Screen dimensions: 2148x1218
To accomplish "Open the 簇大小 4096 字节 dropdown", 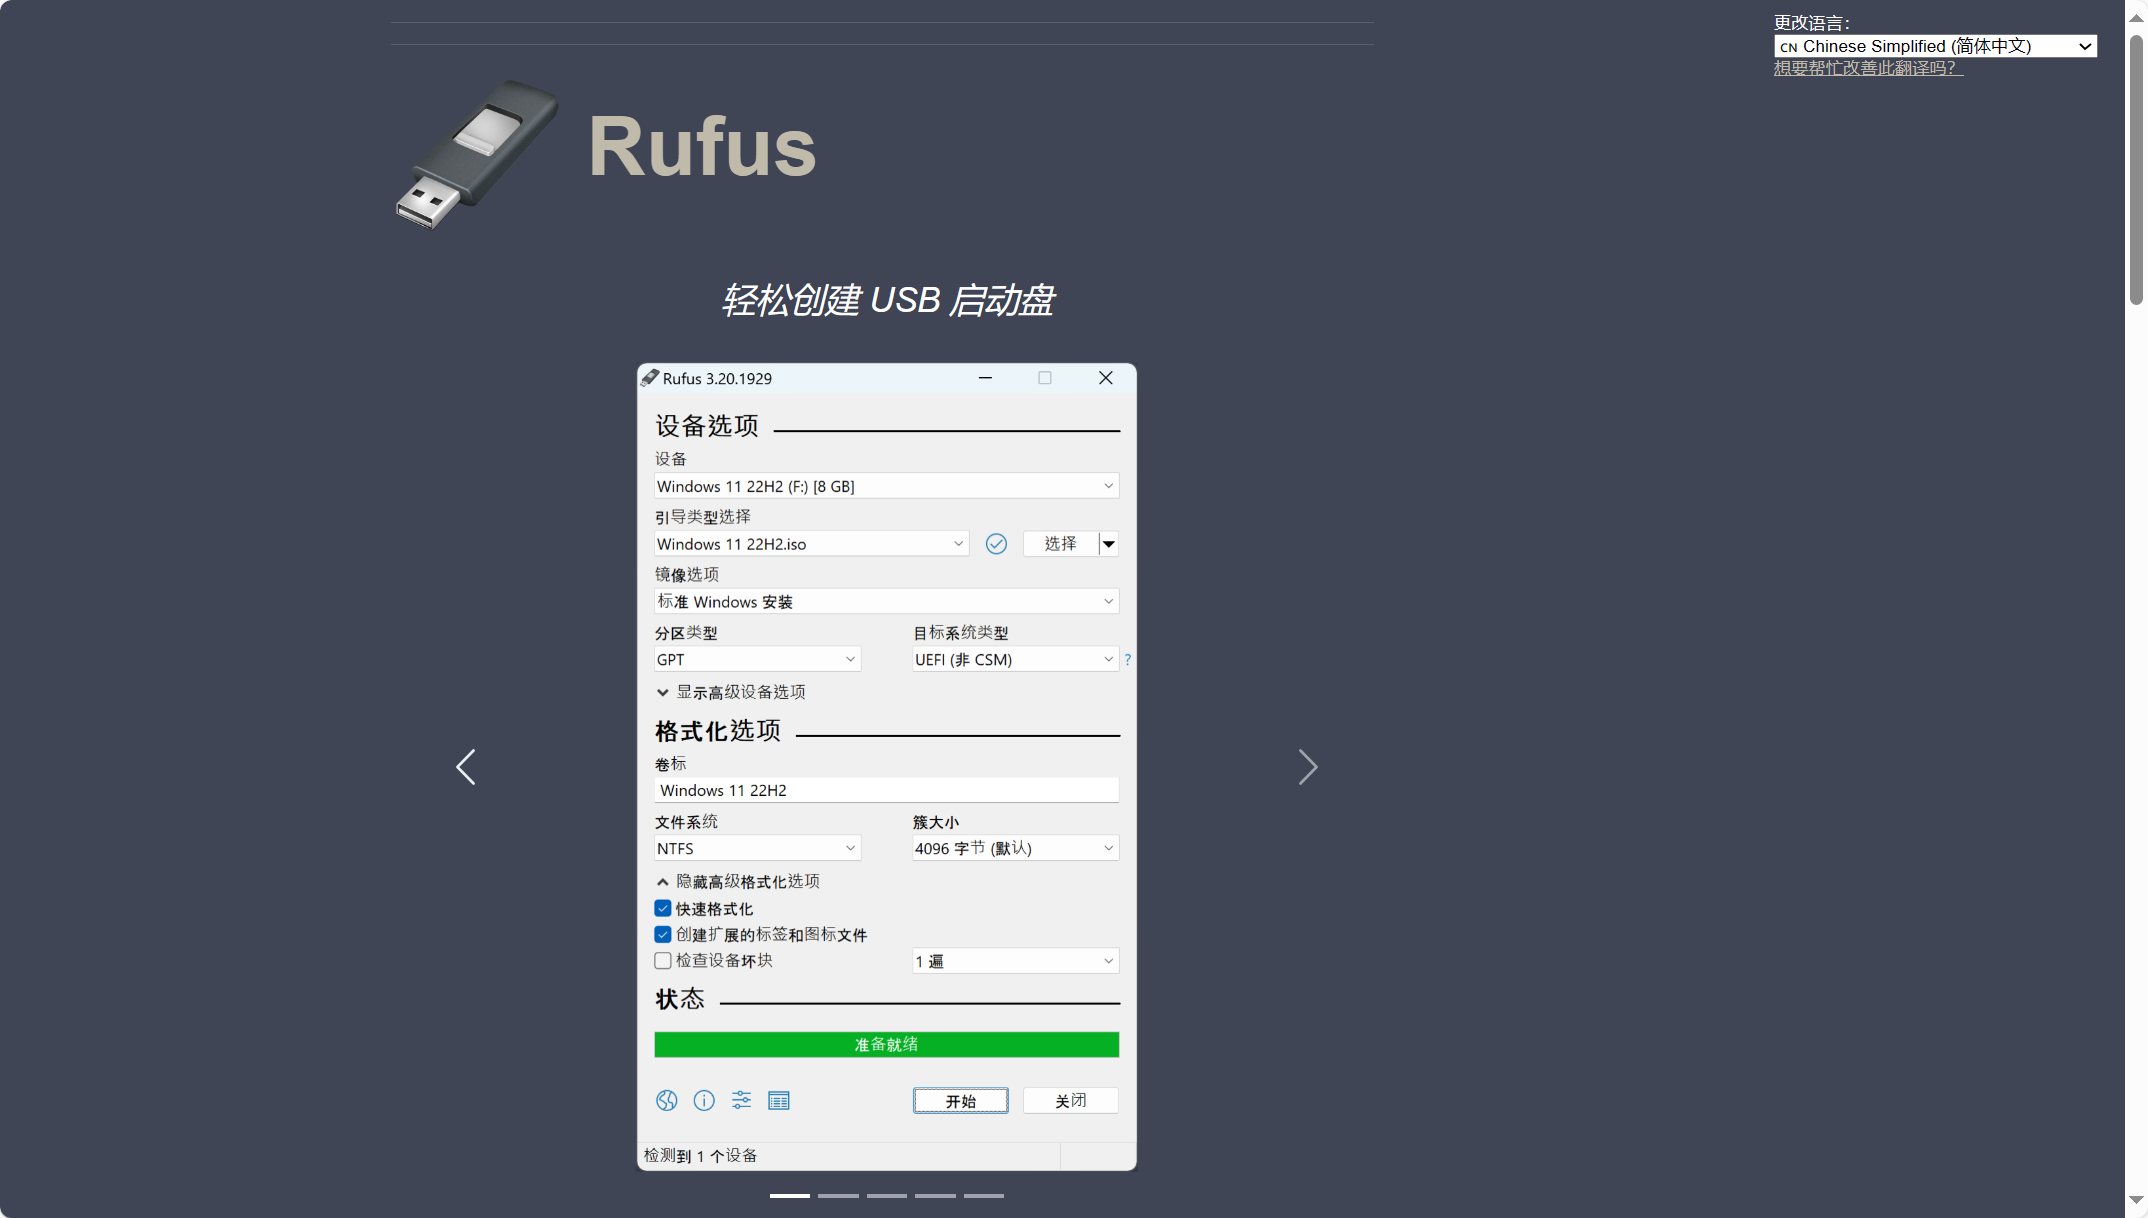I will 1015,848.
